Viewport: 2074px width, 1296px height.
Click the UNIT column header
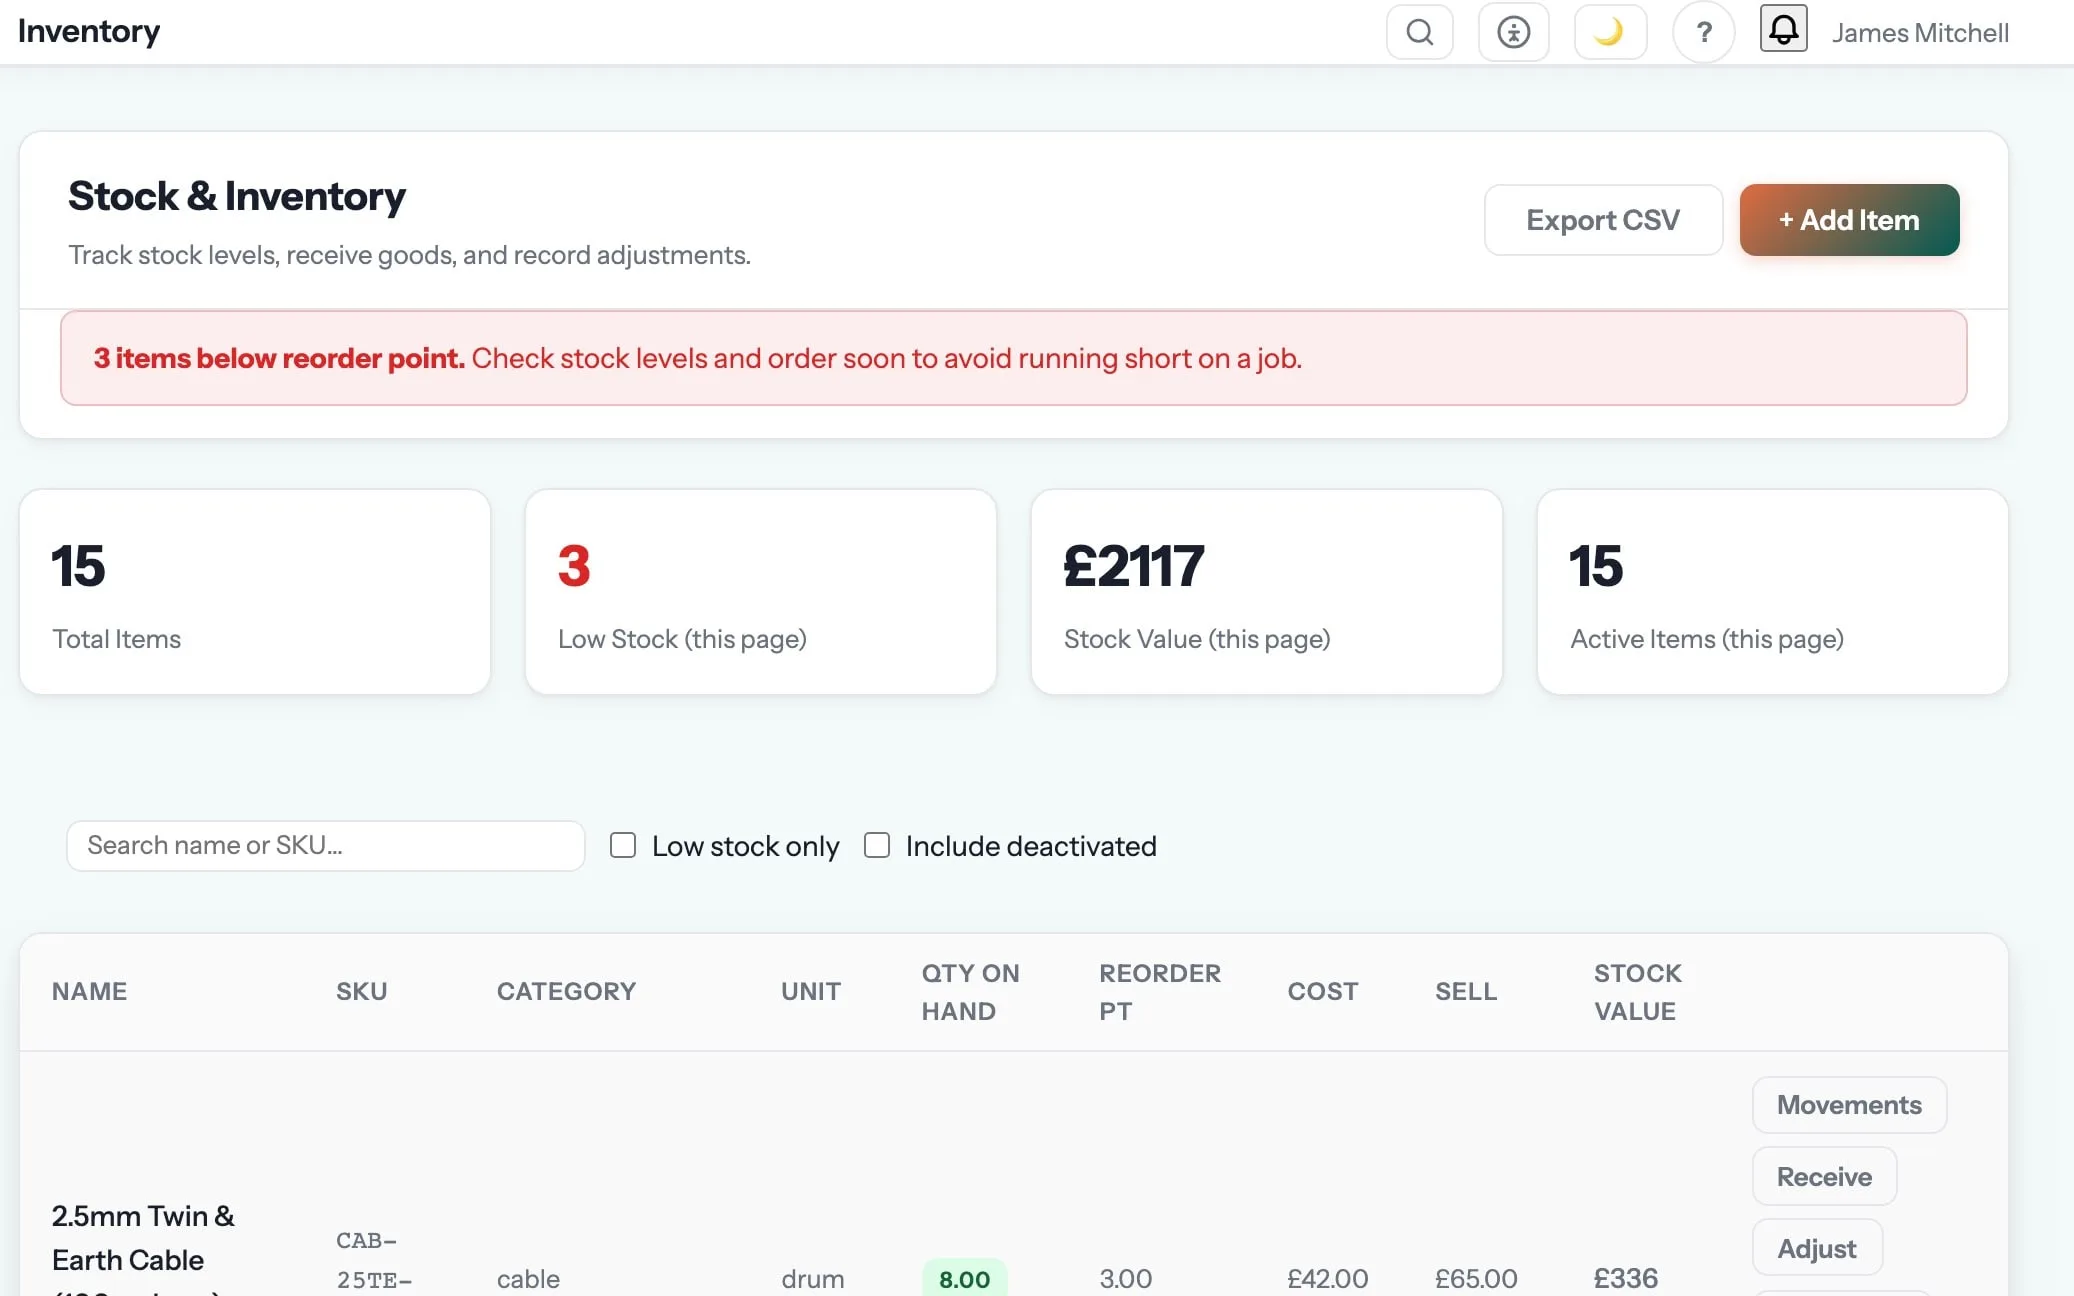pos(810,991)
